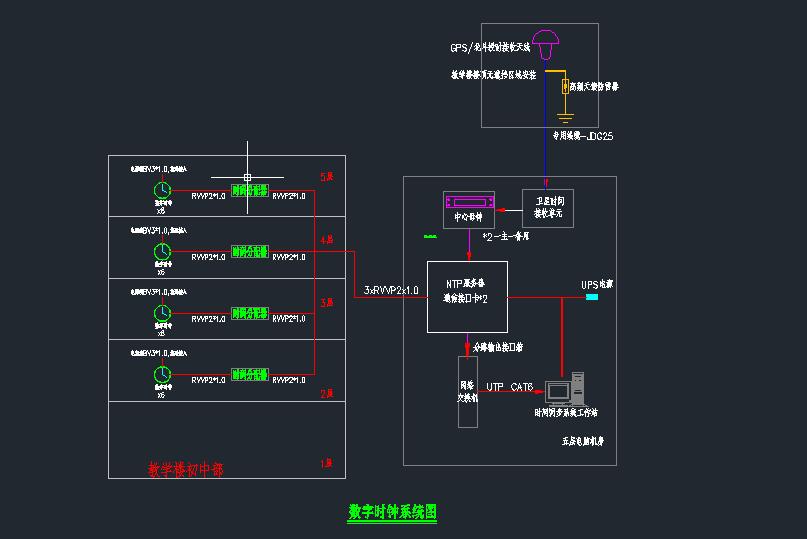Select the GPS antenna dome symbol

545,43
